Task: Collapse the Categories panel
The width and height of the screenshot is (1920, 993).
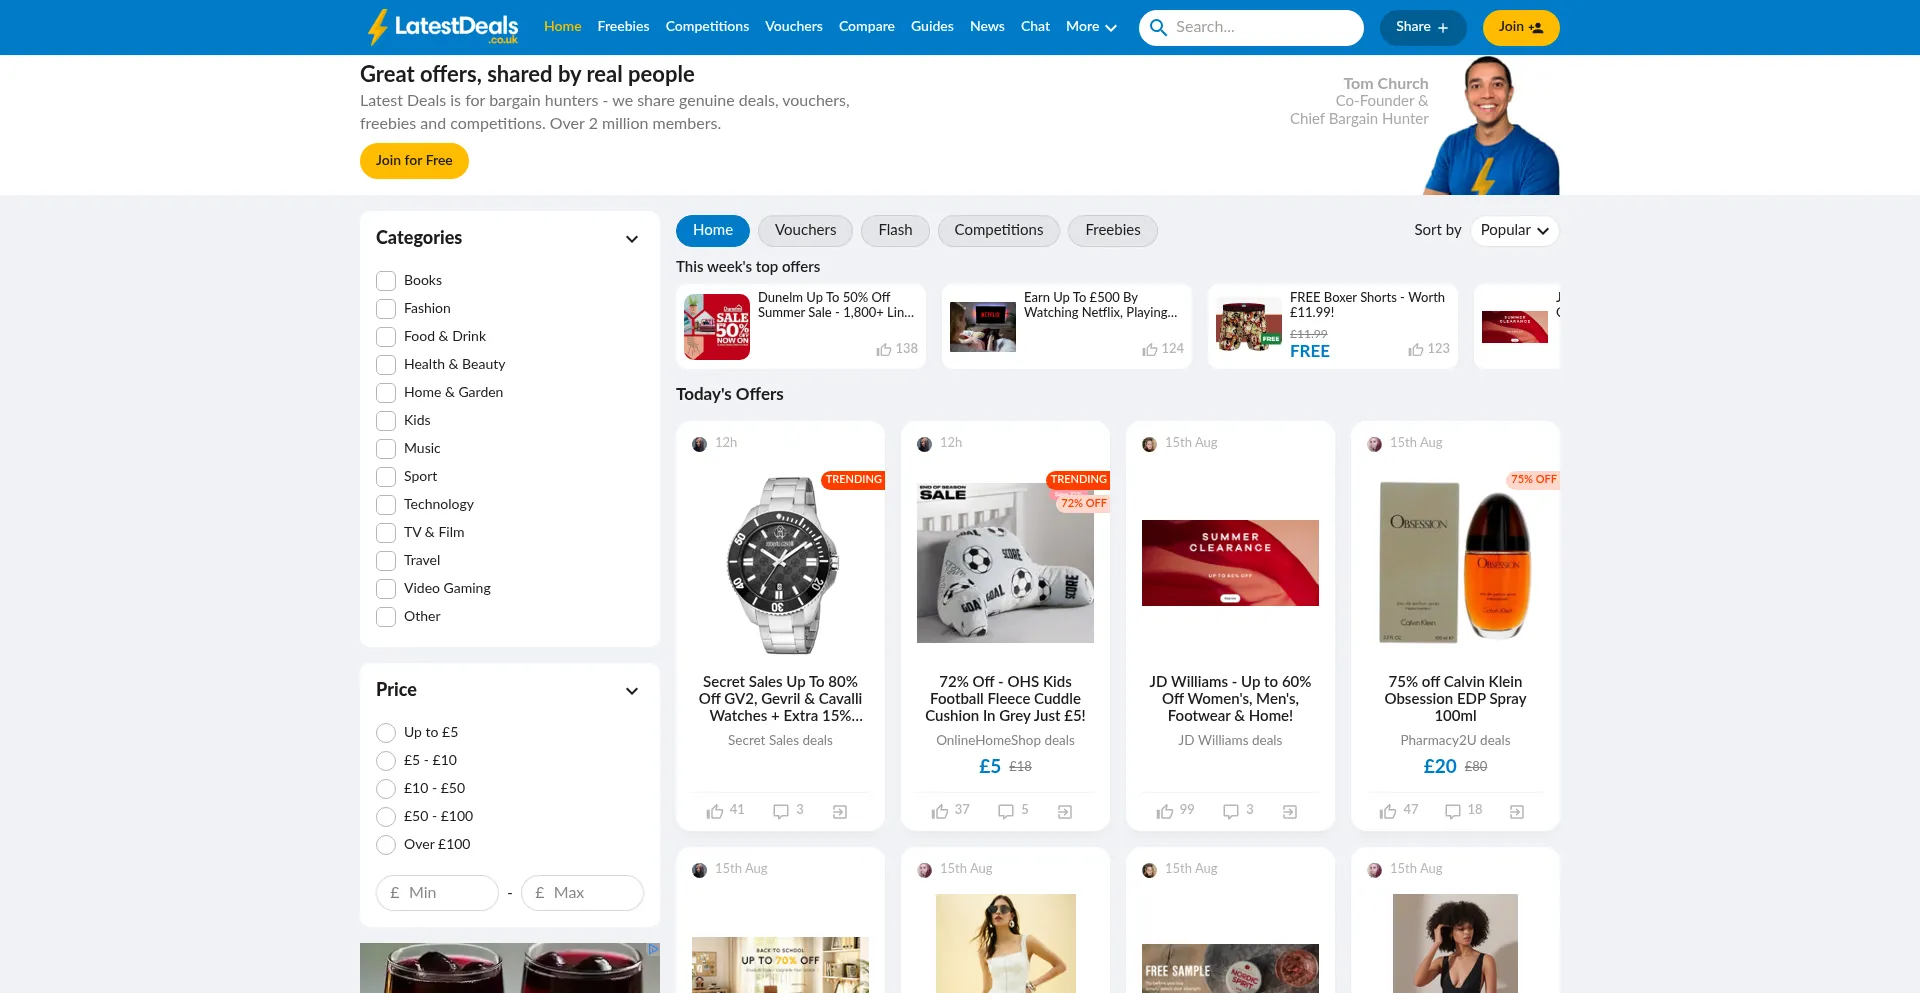Action: click(632, 239)
